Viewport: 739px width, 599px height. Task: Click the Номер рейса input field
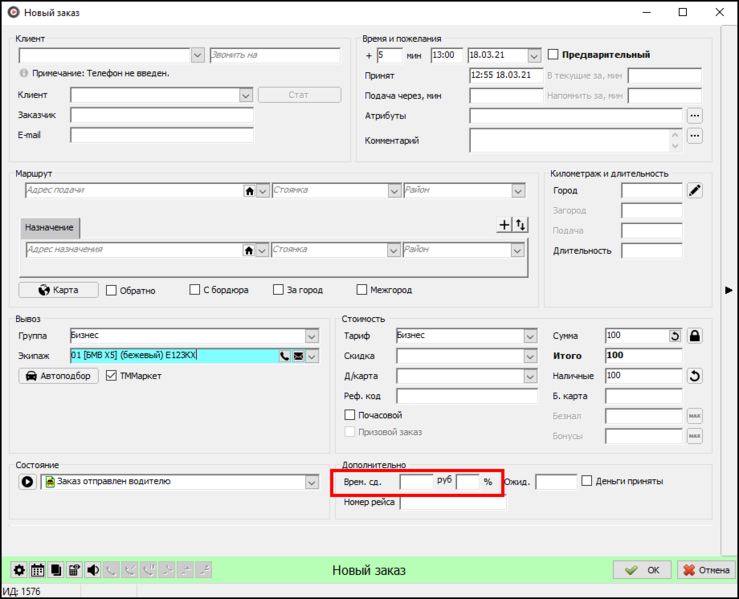tap(452, 503)
